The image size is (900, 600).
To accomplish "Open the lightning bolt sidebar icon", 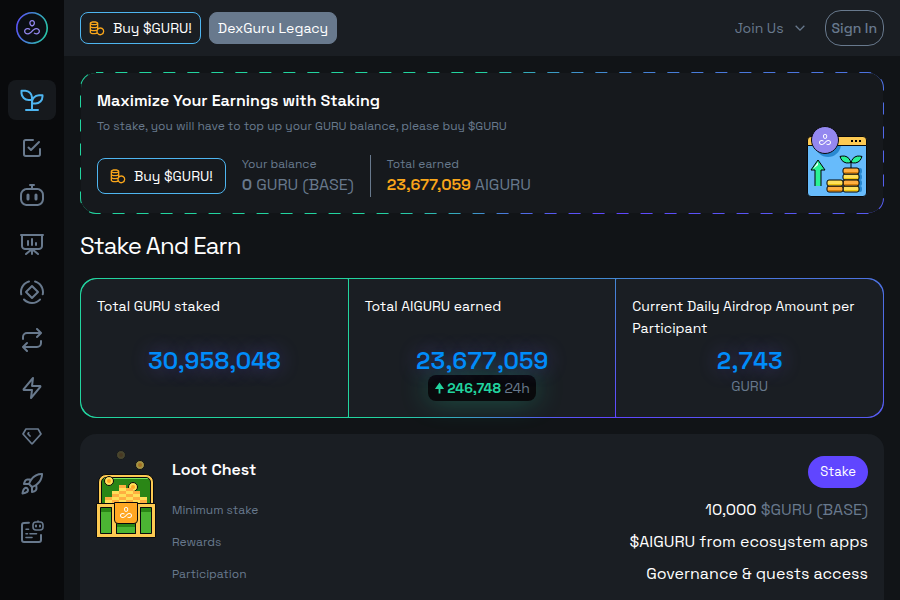I will coord(32,388).
